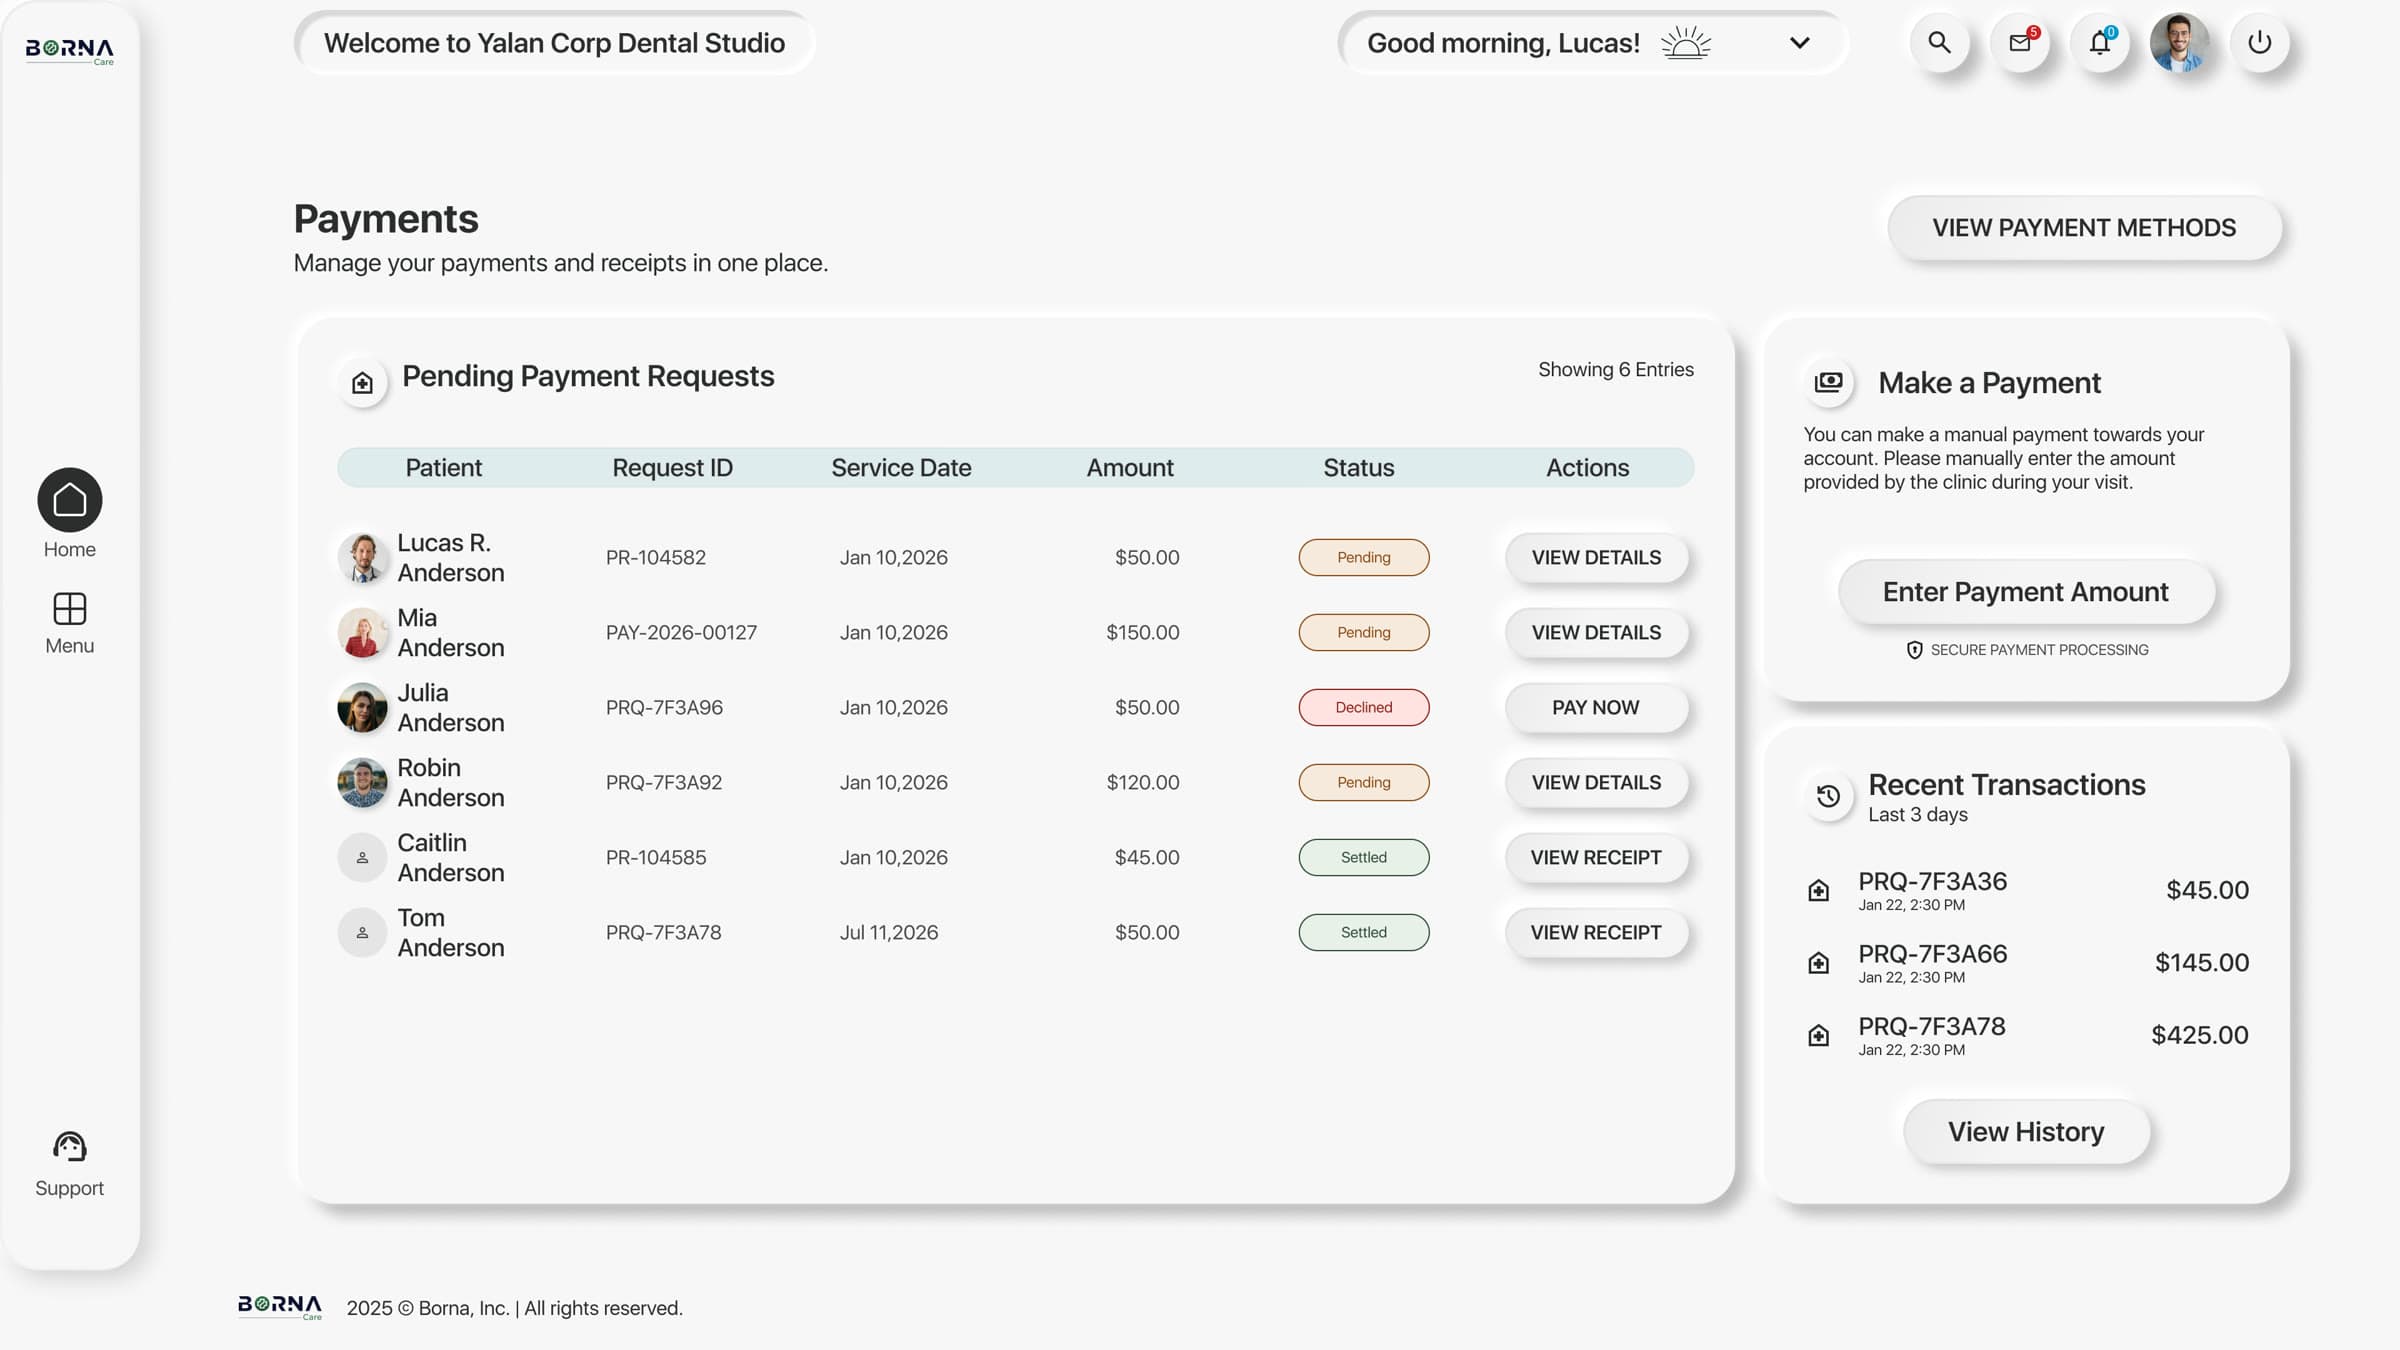View receipt for Tom Anderson
Viewport: 2400px width, 1350px height.
click(x=1596, y=933)
